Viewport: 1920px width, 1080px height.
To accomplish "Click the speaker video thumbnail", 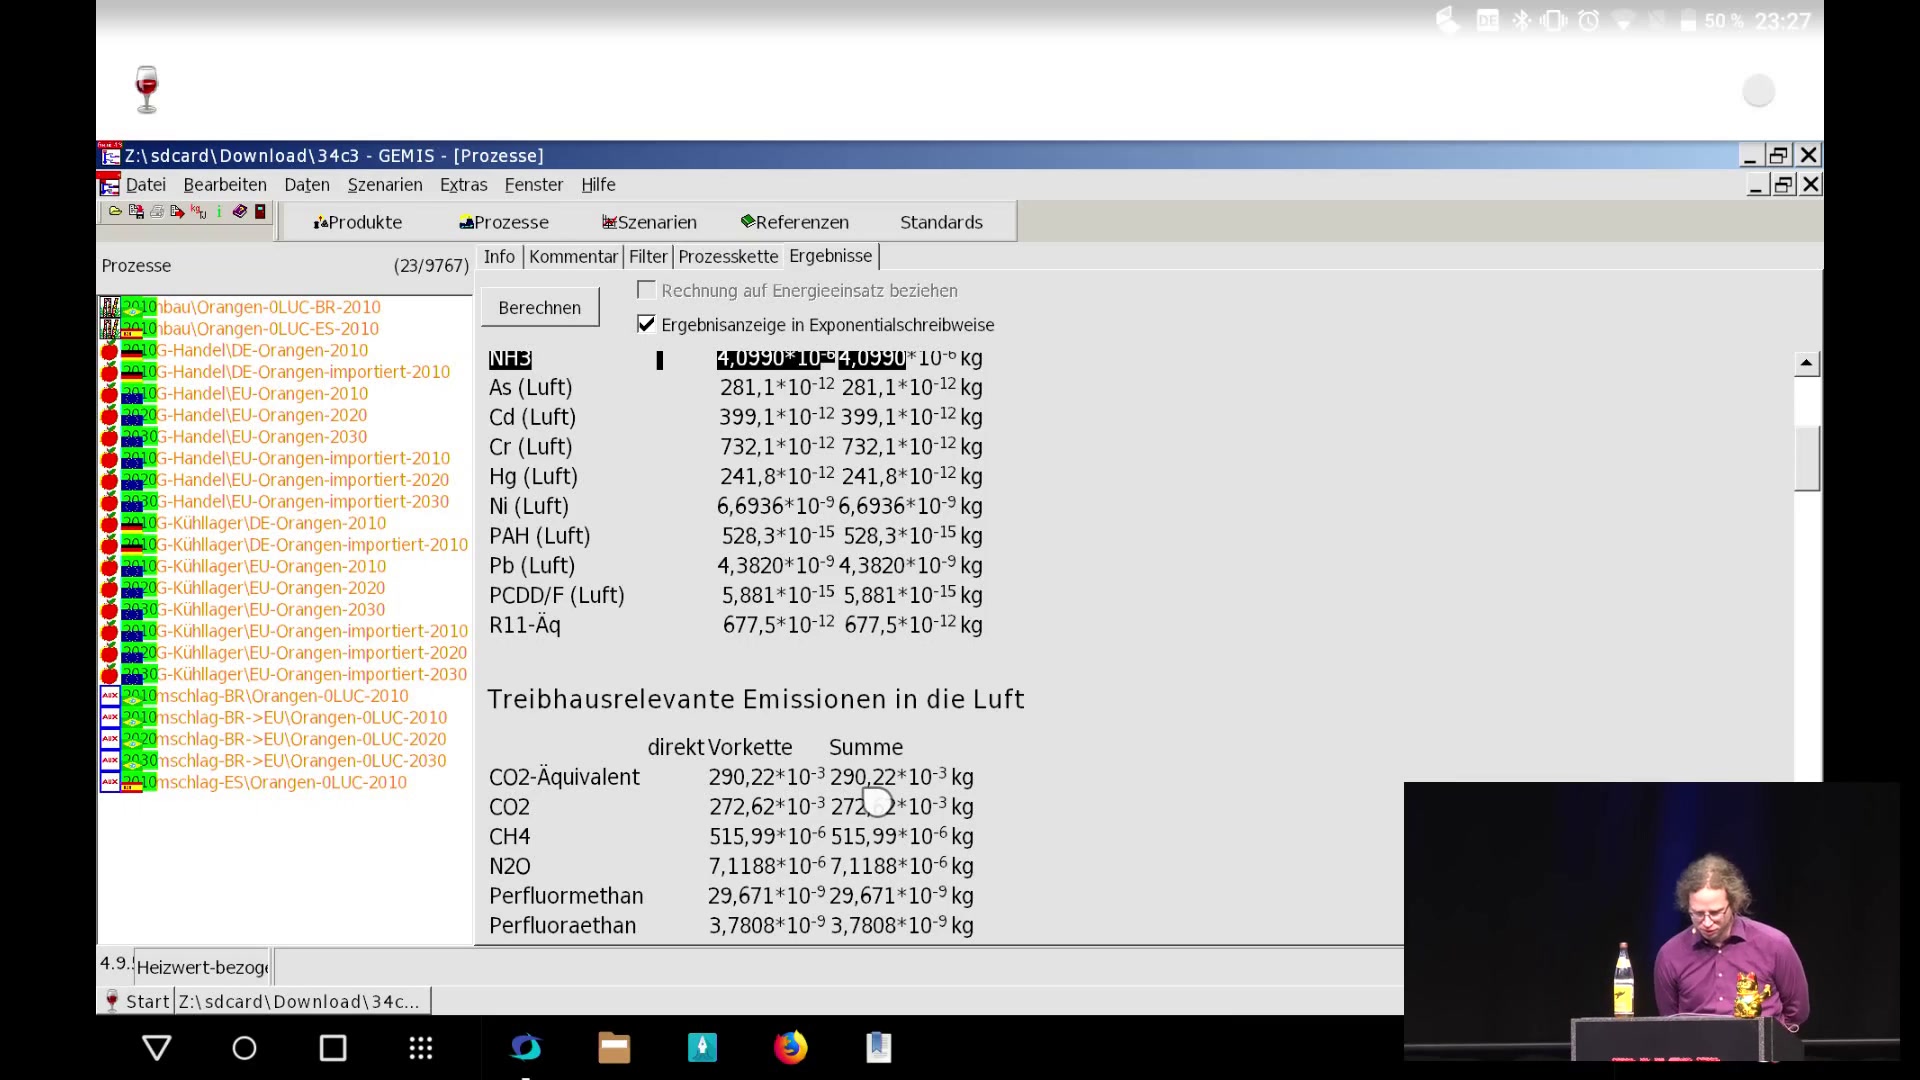I will [1651, 921].
